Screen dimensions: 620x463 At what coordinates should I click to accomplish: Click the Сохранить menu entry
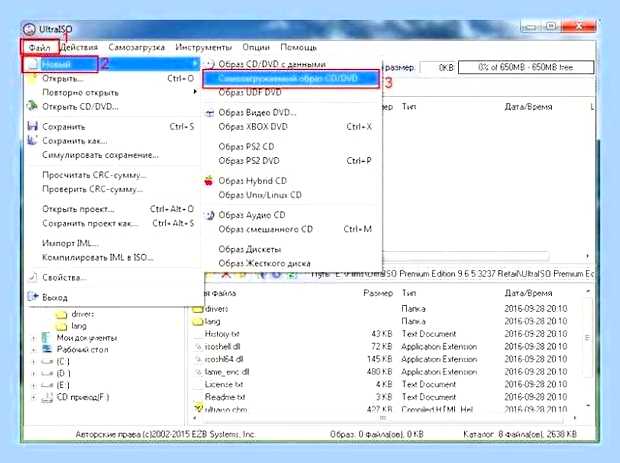click(113, 127)
